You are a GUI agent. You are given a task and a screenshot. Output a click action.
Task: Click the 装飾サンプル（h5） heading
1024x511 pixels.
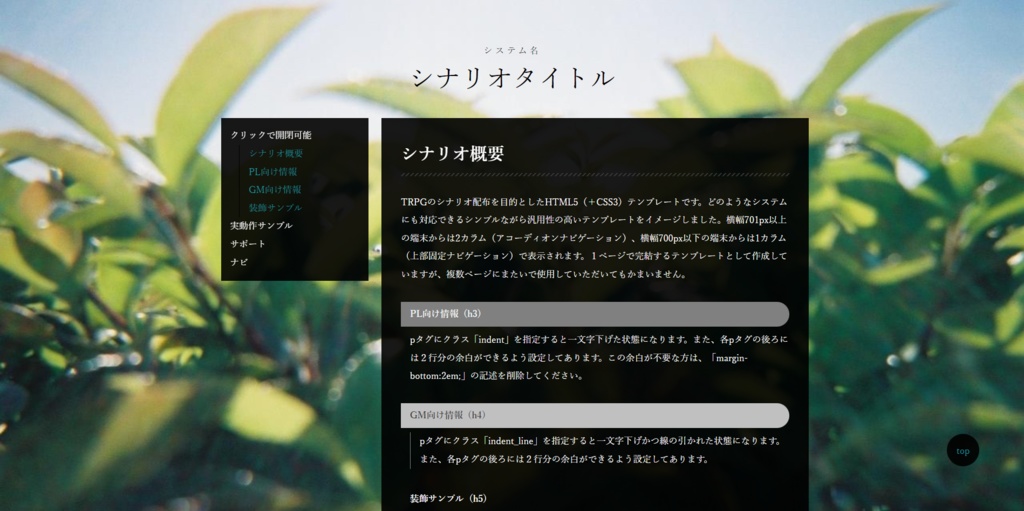[448, 498]
